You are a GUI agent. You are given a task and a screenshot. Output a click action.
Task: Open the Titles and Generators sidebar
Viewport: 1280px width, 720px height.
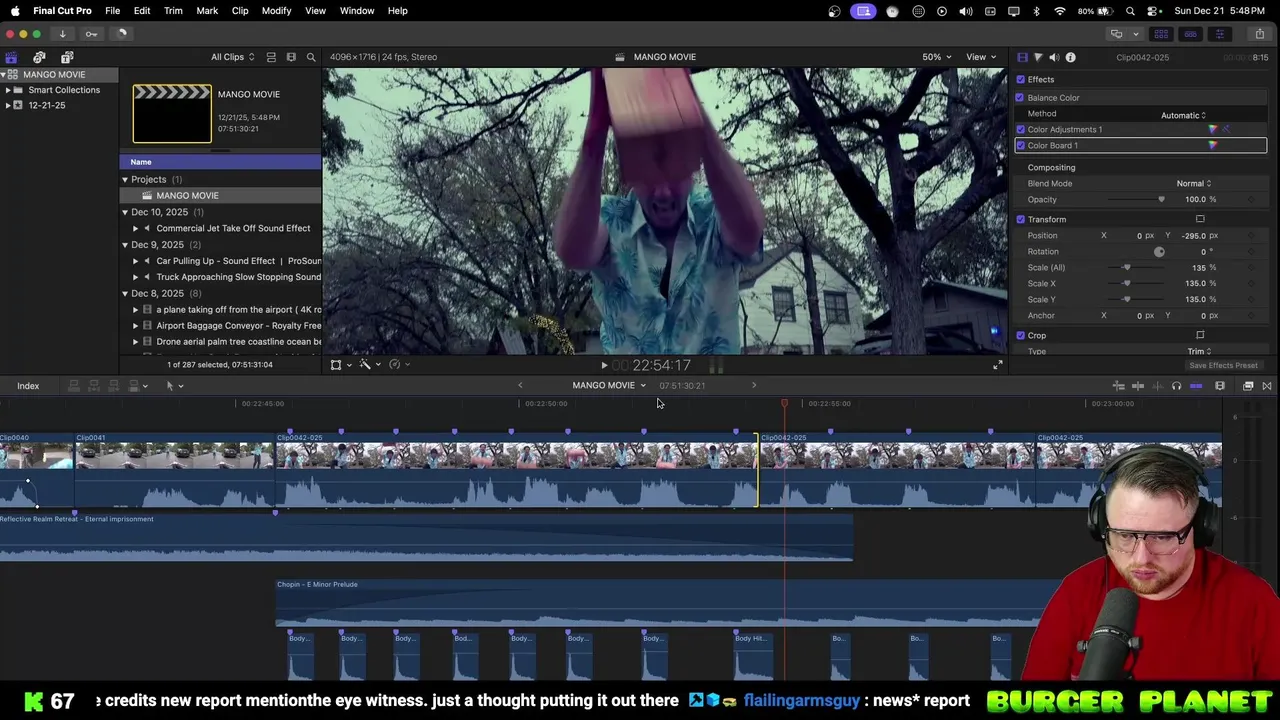click(67, 57)
